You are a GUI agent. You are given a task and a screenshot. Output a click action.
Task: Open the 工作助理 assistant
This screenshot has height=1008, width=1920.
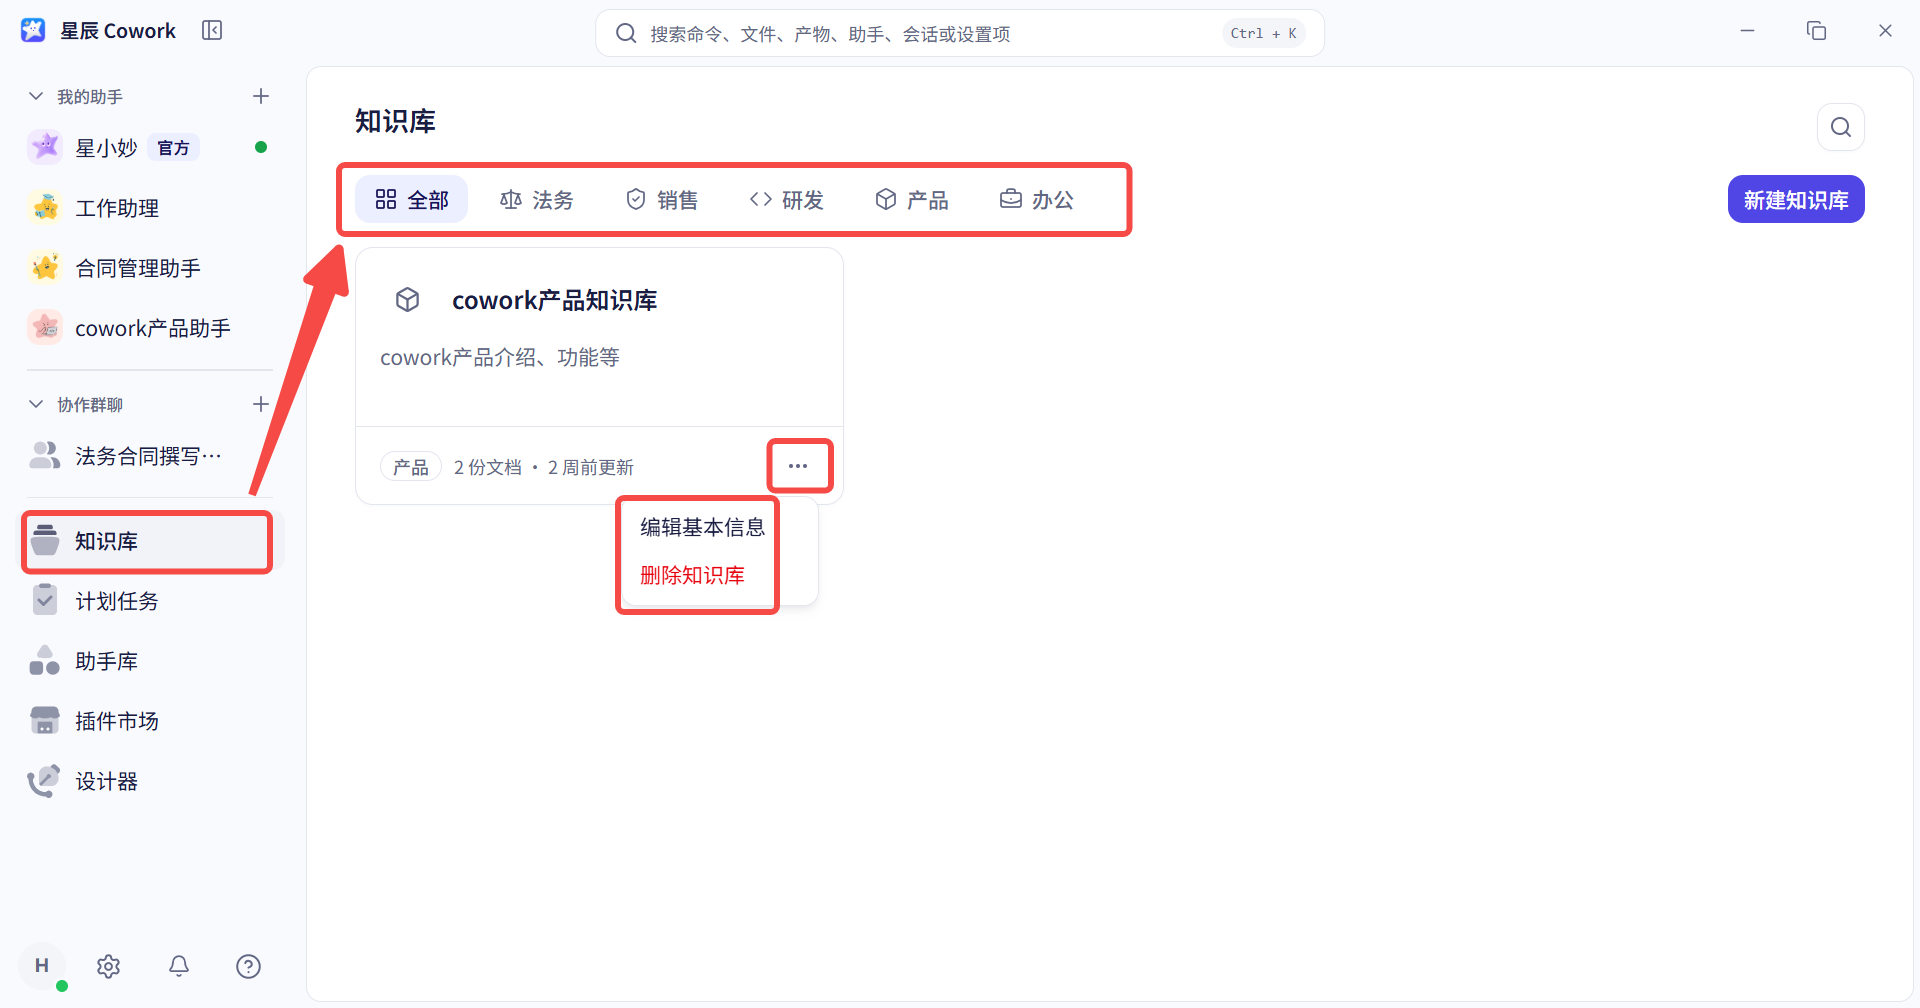pos(150,208)
